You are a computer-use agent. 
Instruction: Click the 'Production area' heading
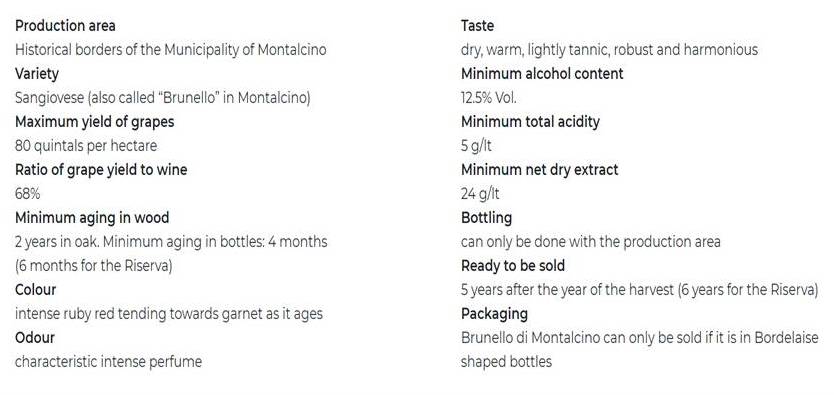(65, 26)
